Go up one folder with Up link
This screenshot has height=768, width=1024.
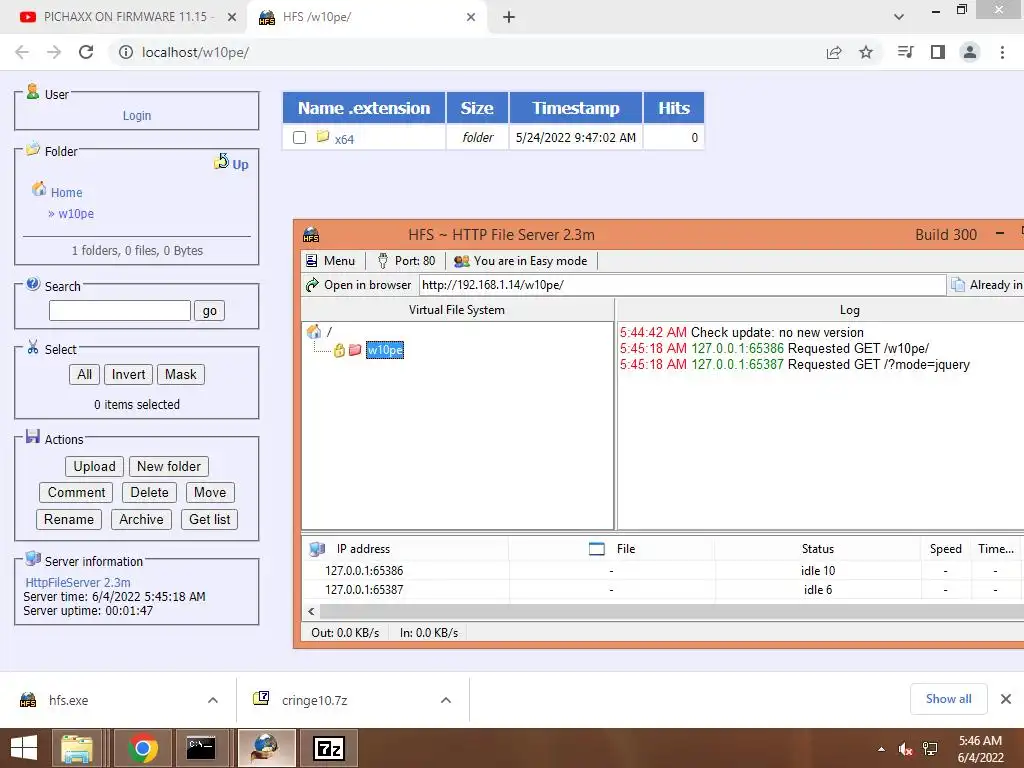point(231,163)
